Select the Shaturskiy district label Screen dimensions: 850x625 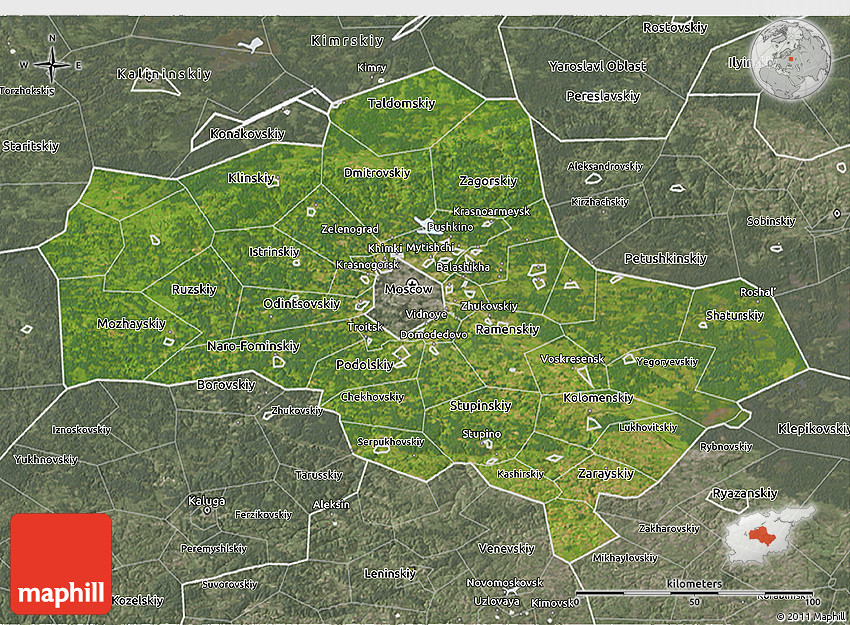point(734,315)
